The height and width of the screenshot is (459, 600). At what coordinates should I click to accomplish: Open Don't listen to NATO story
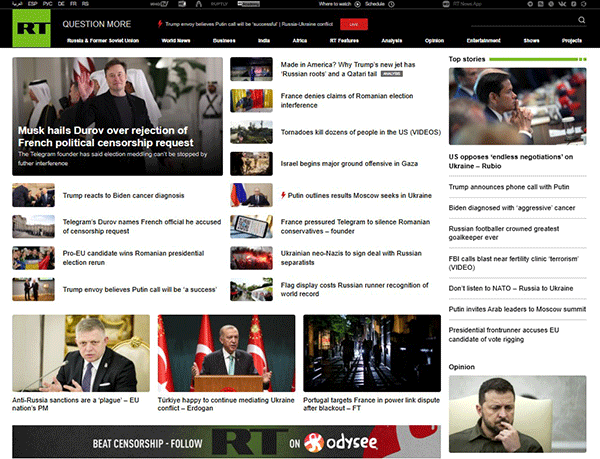click(510, 288)
